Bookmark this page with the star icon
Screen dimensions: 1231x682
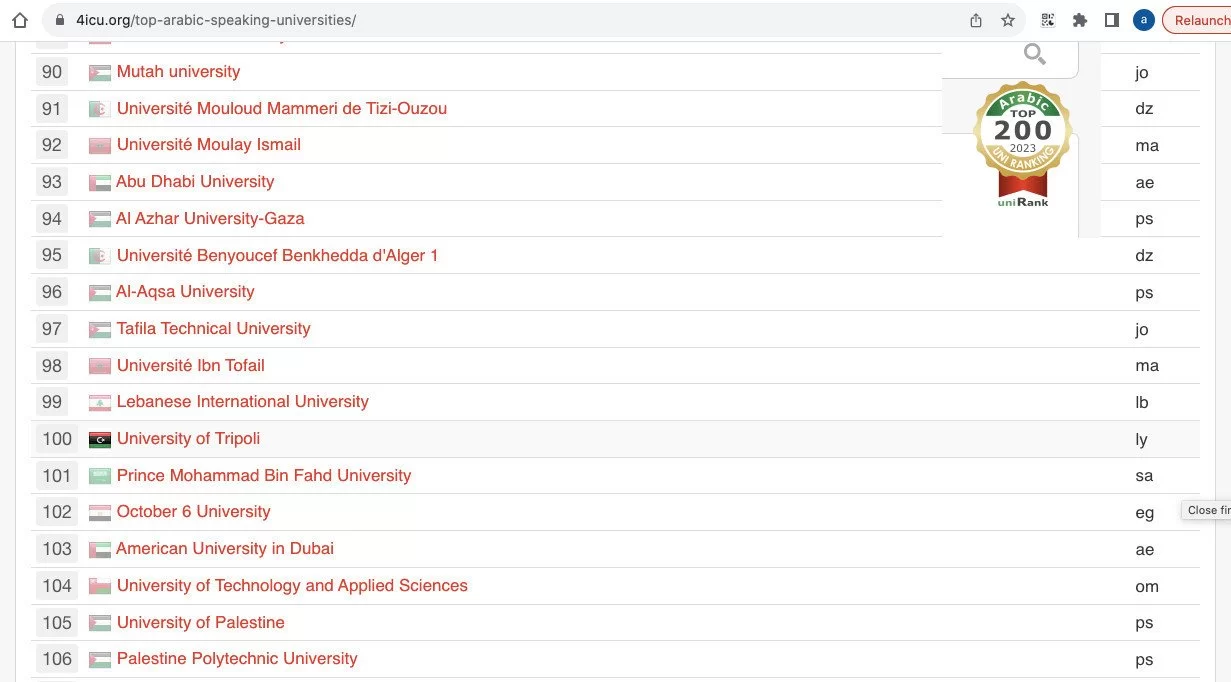(1007, 20)
